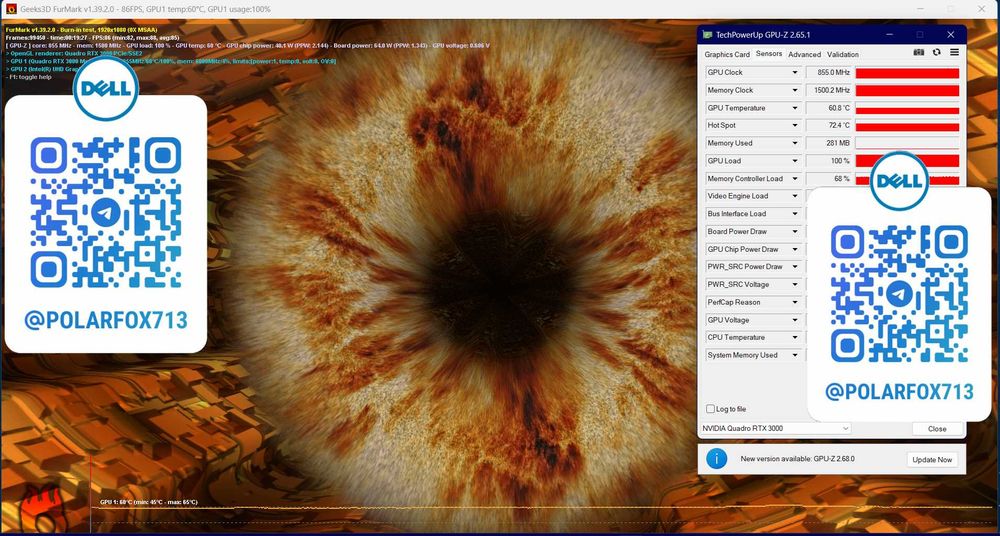Minimize the GPU-Z window
The image size is (1000, 536).
888,34
